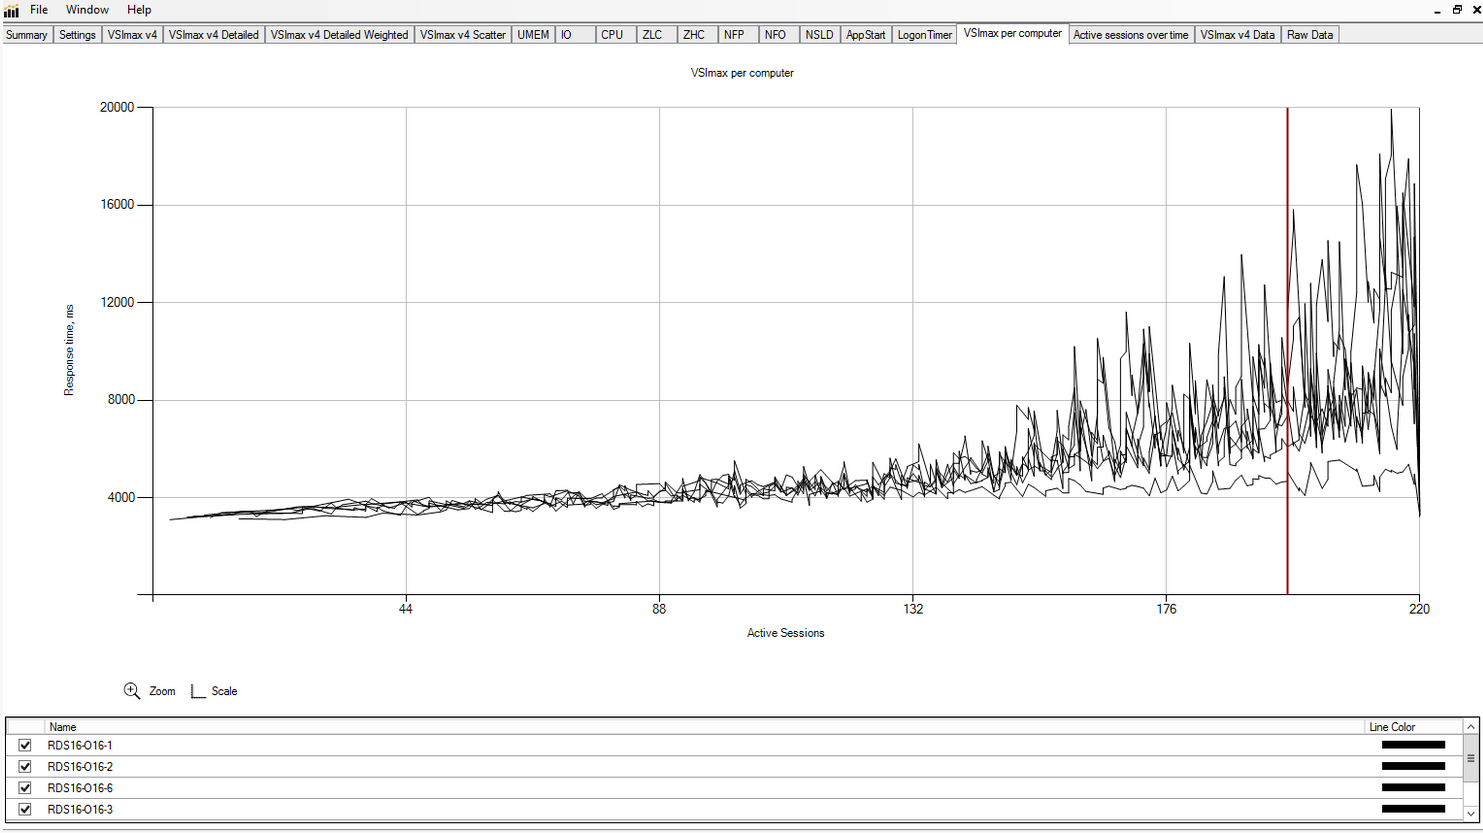Click the Scale axis icon
1483x833 pixels.
tap(198, 691)
